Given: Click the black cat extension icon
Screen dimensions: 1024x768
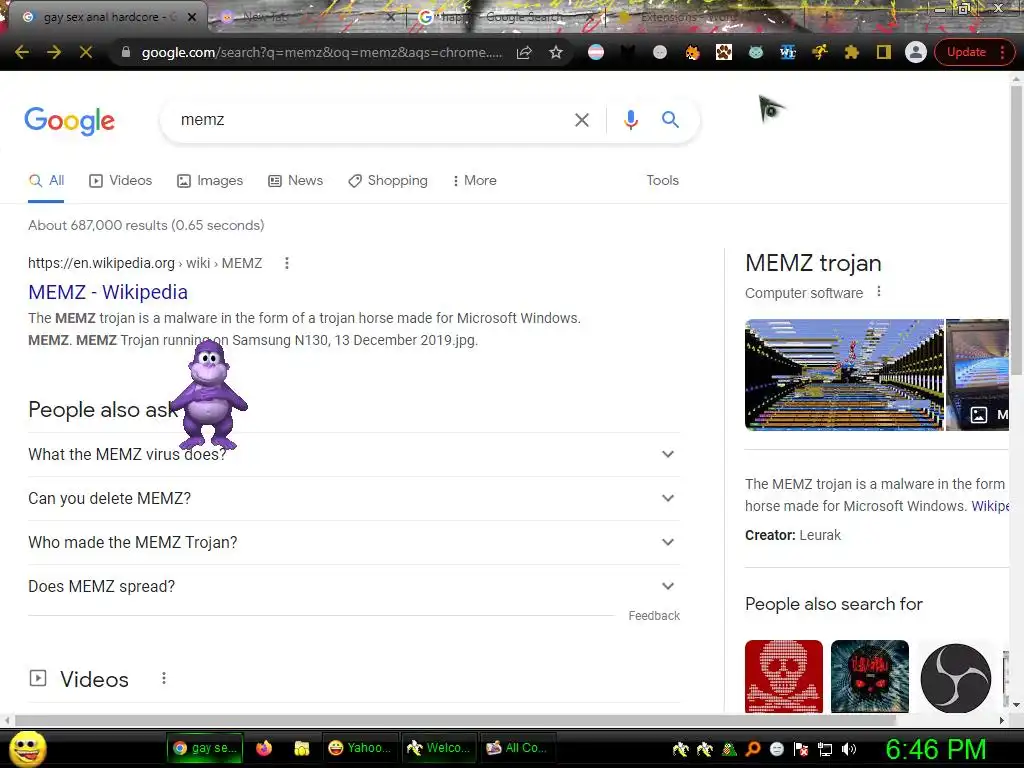Looking at the screenshot, I should [x=628, y=52].
